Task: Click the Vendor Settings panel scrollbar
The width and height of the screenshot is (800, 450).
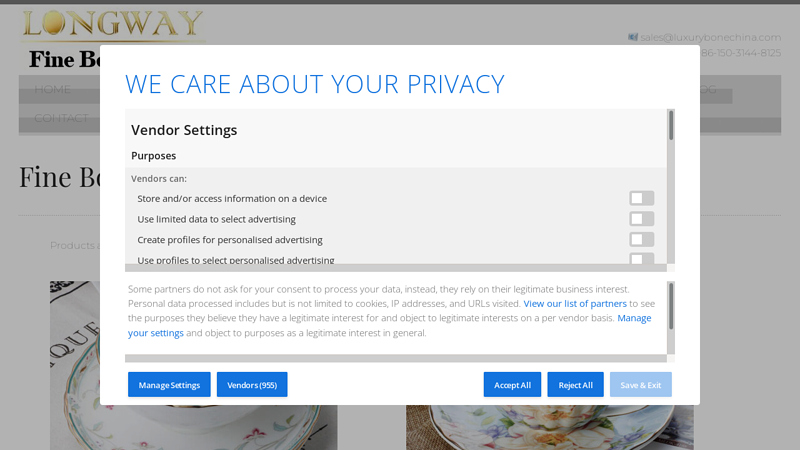Action: click(671, 125)
